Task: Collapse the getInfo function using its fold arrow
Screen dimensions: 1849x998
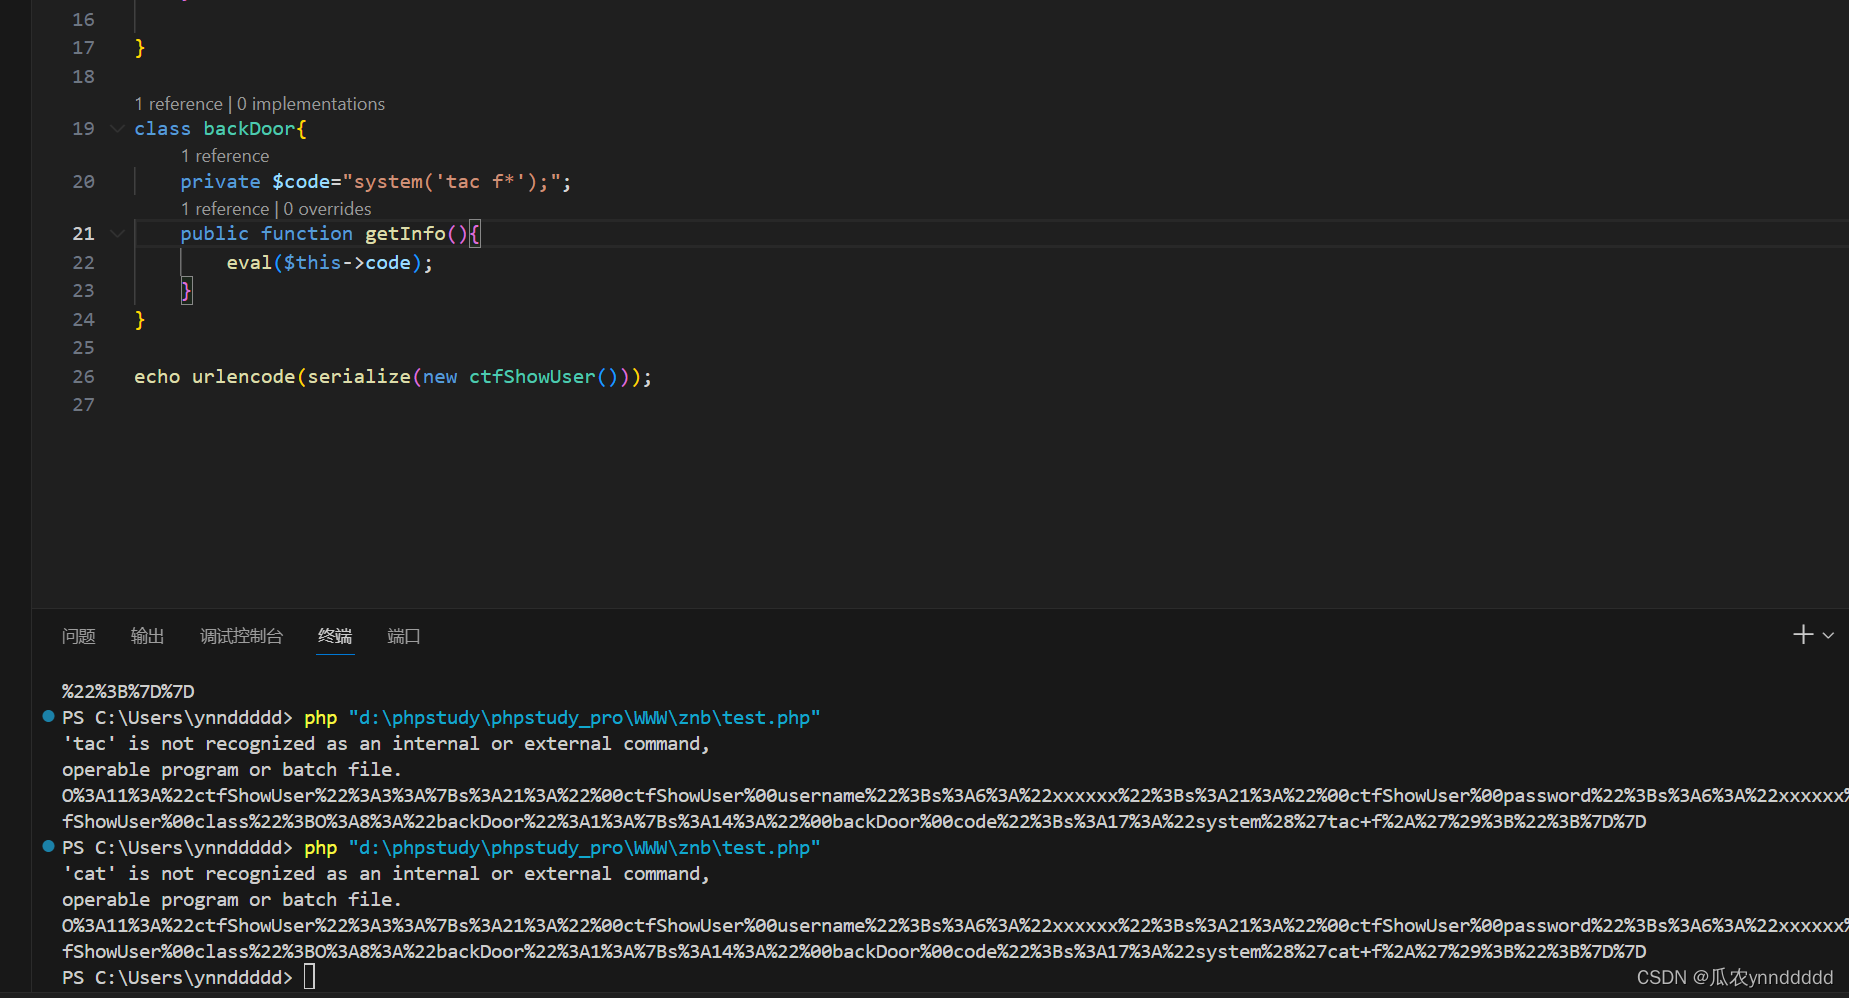Action: point(117,233)
